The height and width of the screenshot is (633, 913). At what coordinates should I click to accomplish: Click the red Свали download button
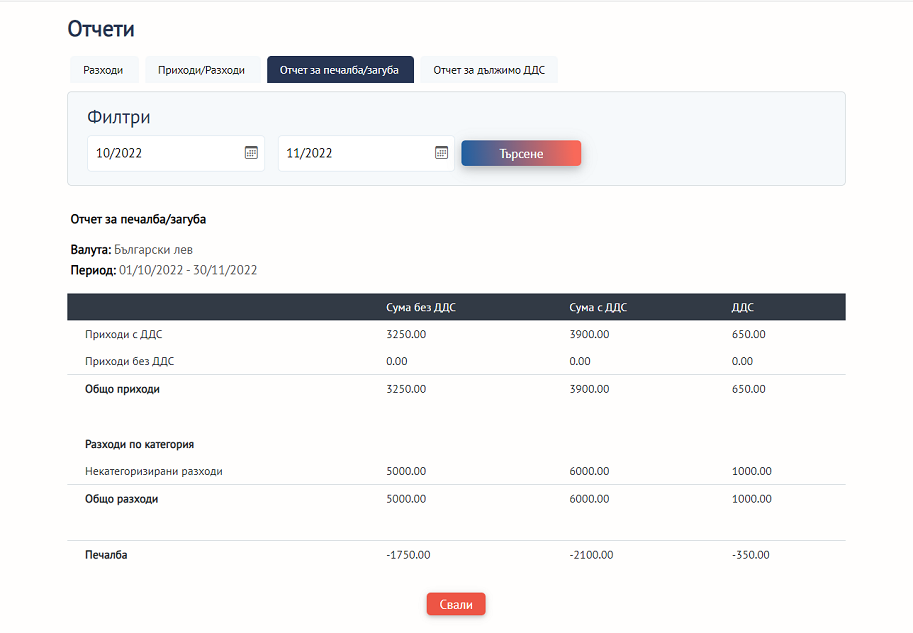pyautogui.click(x=456, y=604)
